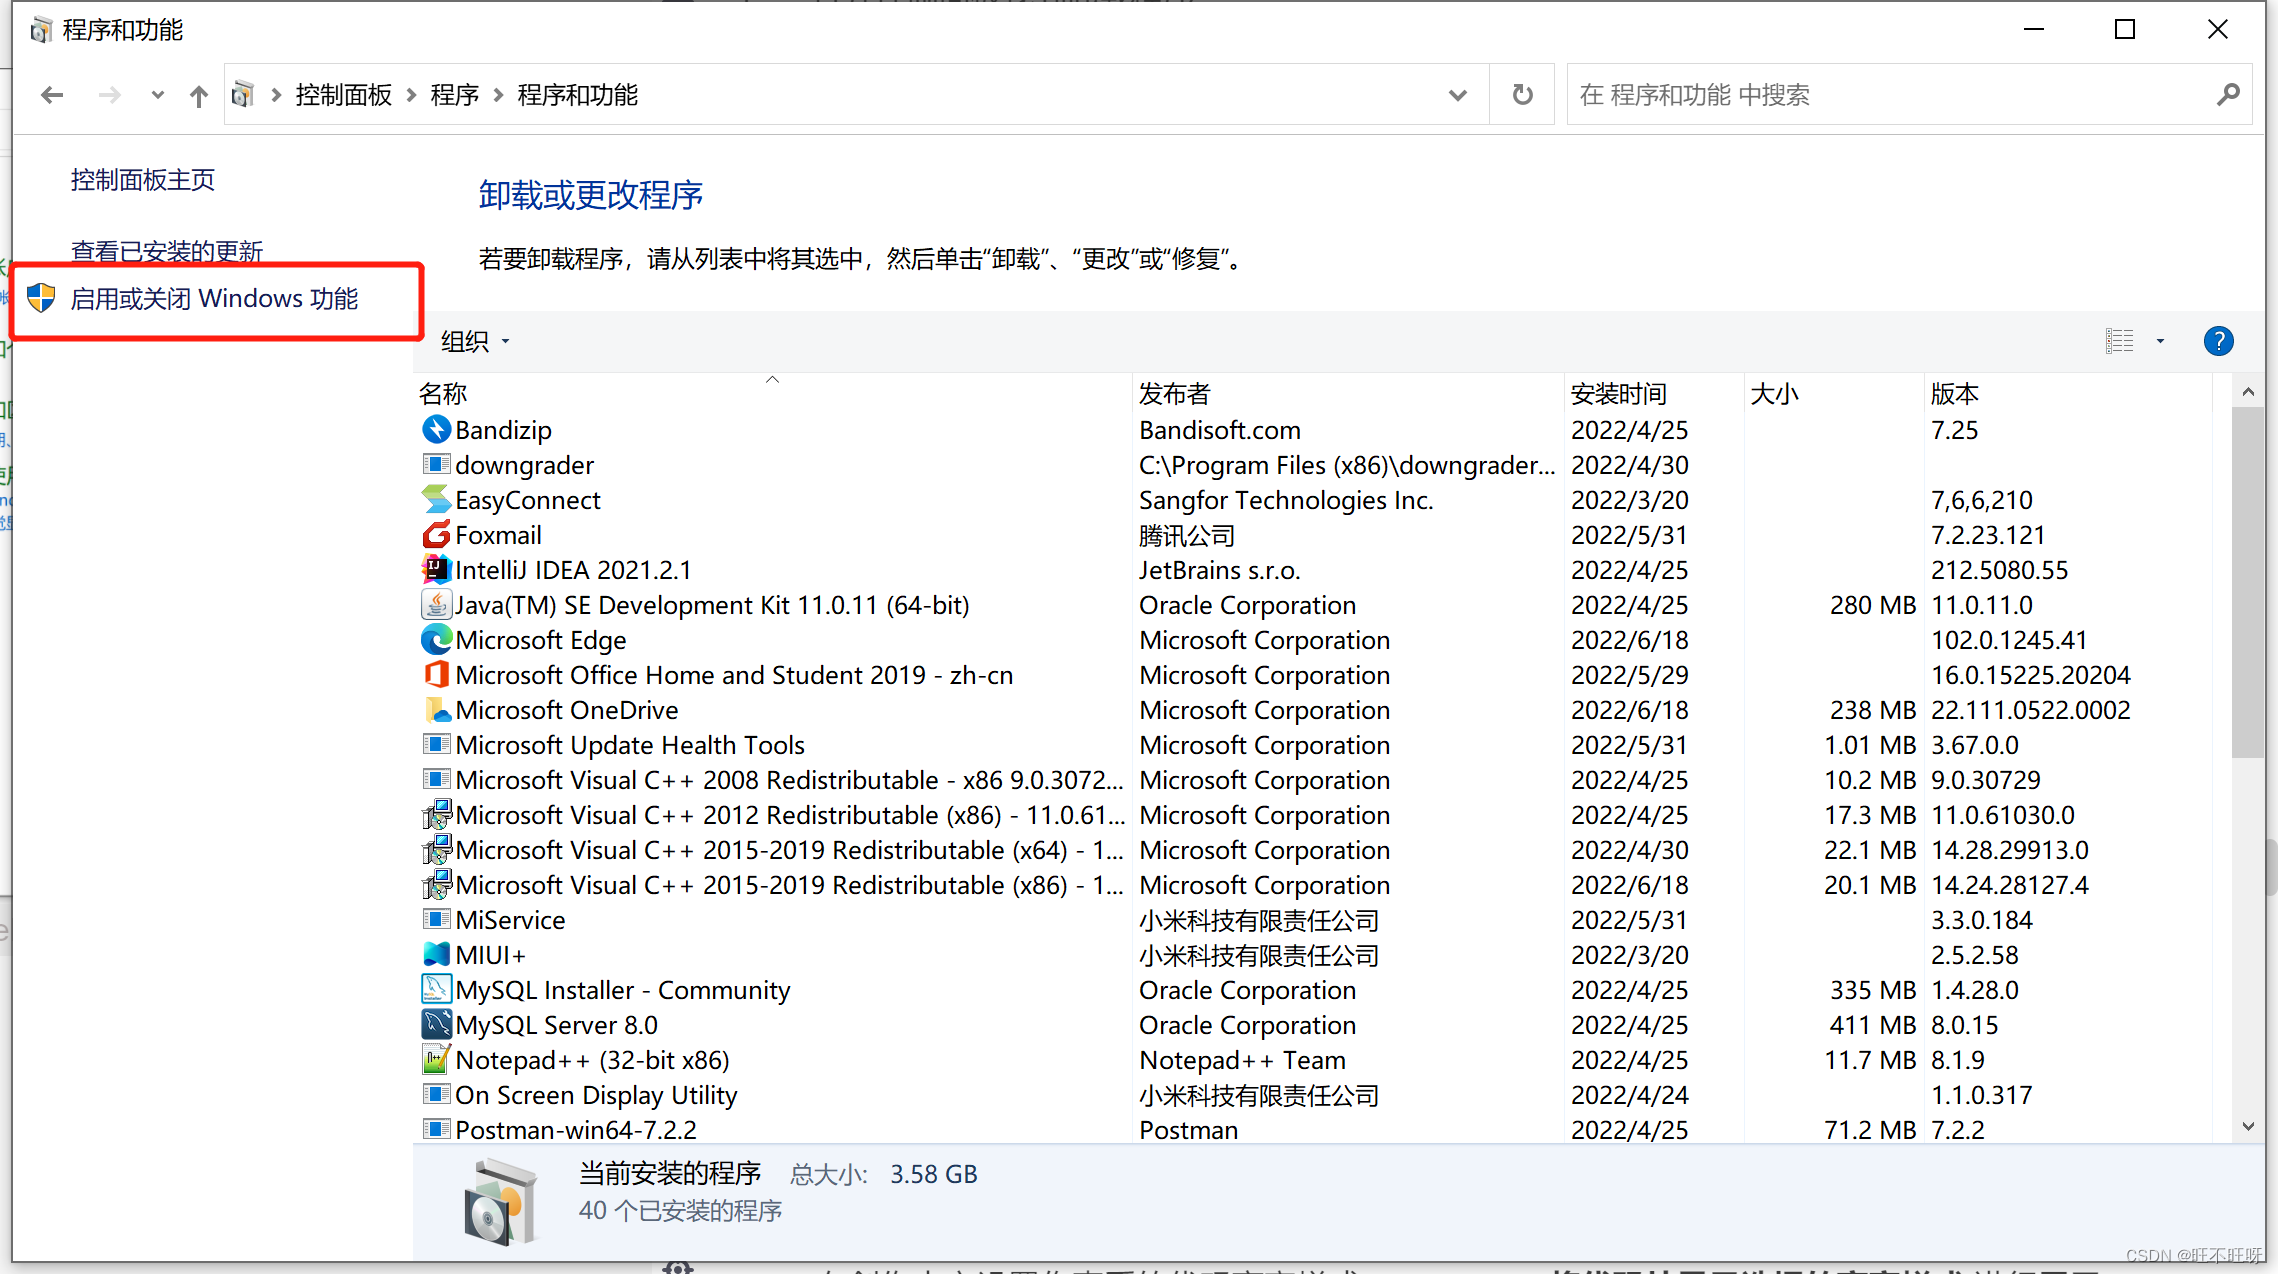The height and width of the screenshot is (1274, 2278).
Task: Click publisher Notepad++ Team
Action: (x=1242, y=1060)
